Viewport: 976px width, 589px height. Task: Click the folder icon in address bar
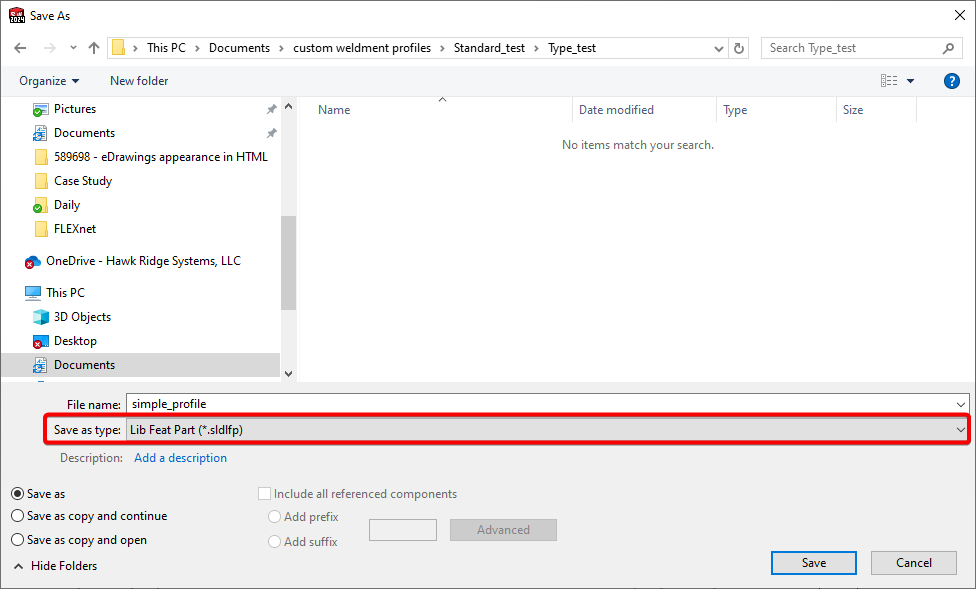click(118, 48)
